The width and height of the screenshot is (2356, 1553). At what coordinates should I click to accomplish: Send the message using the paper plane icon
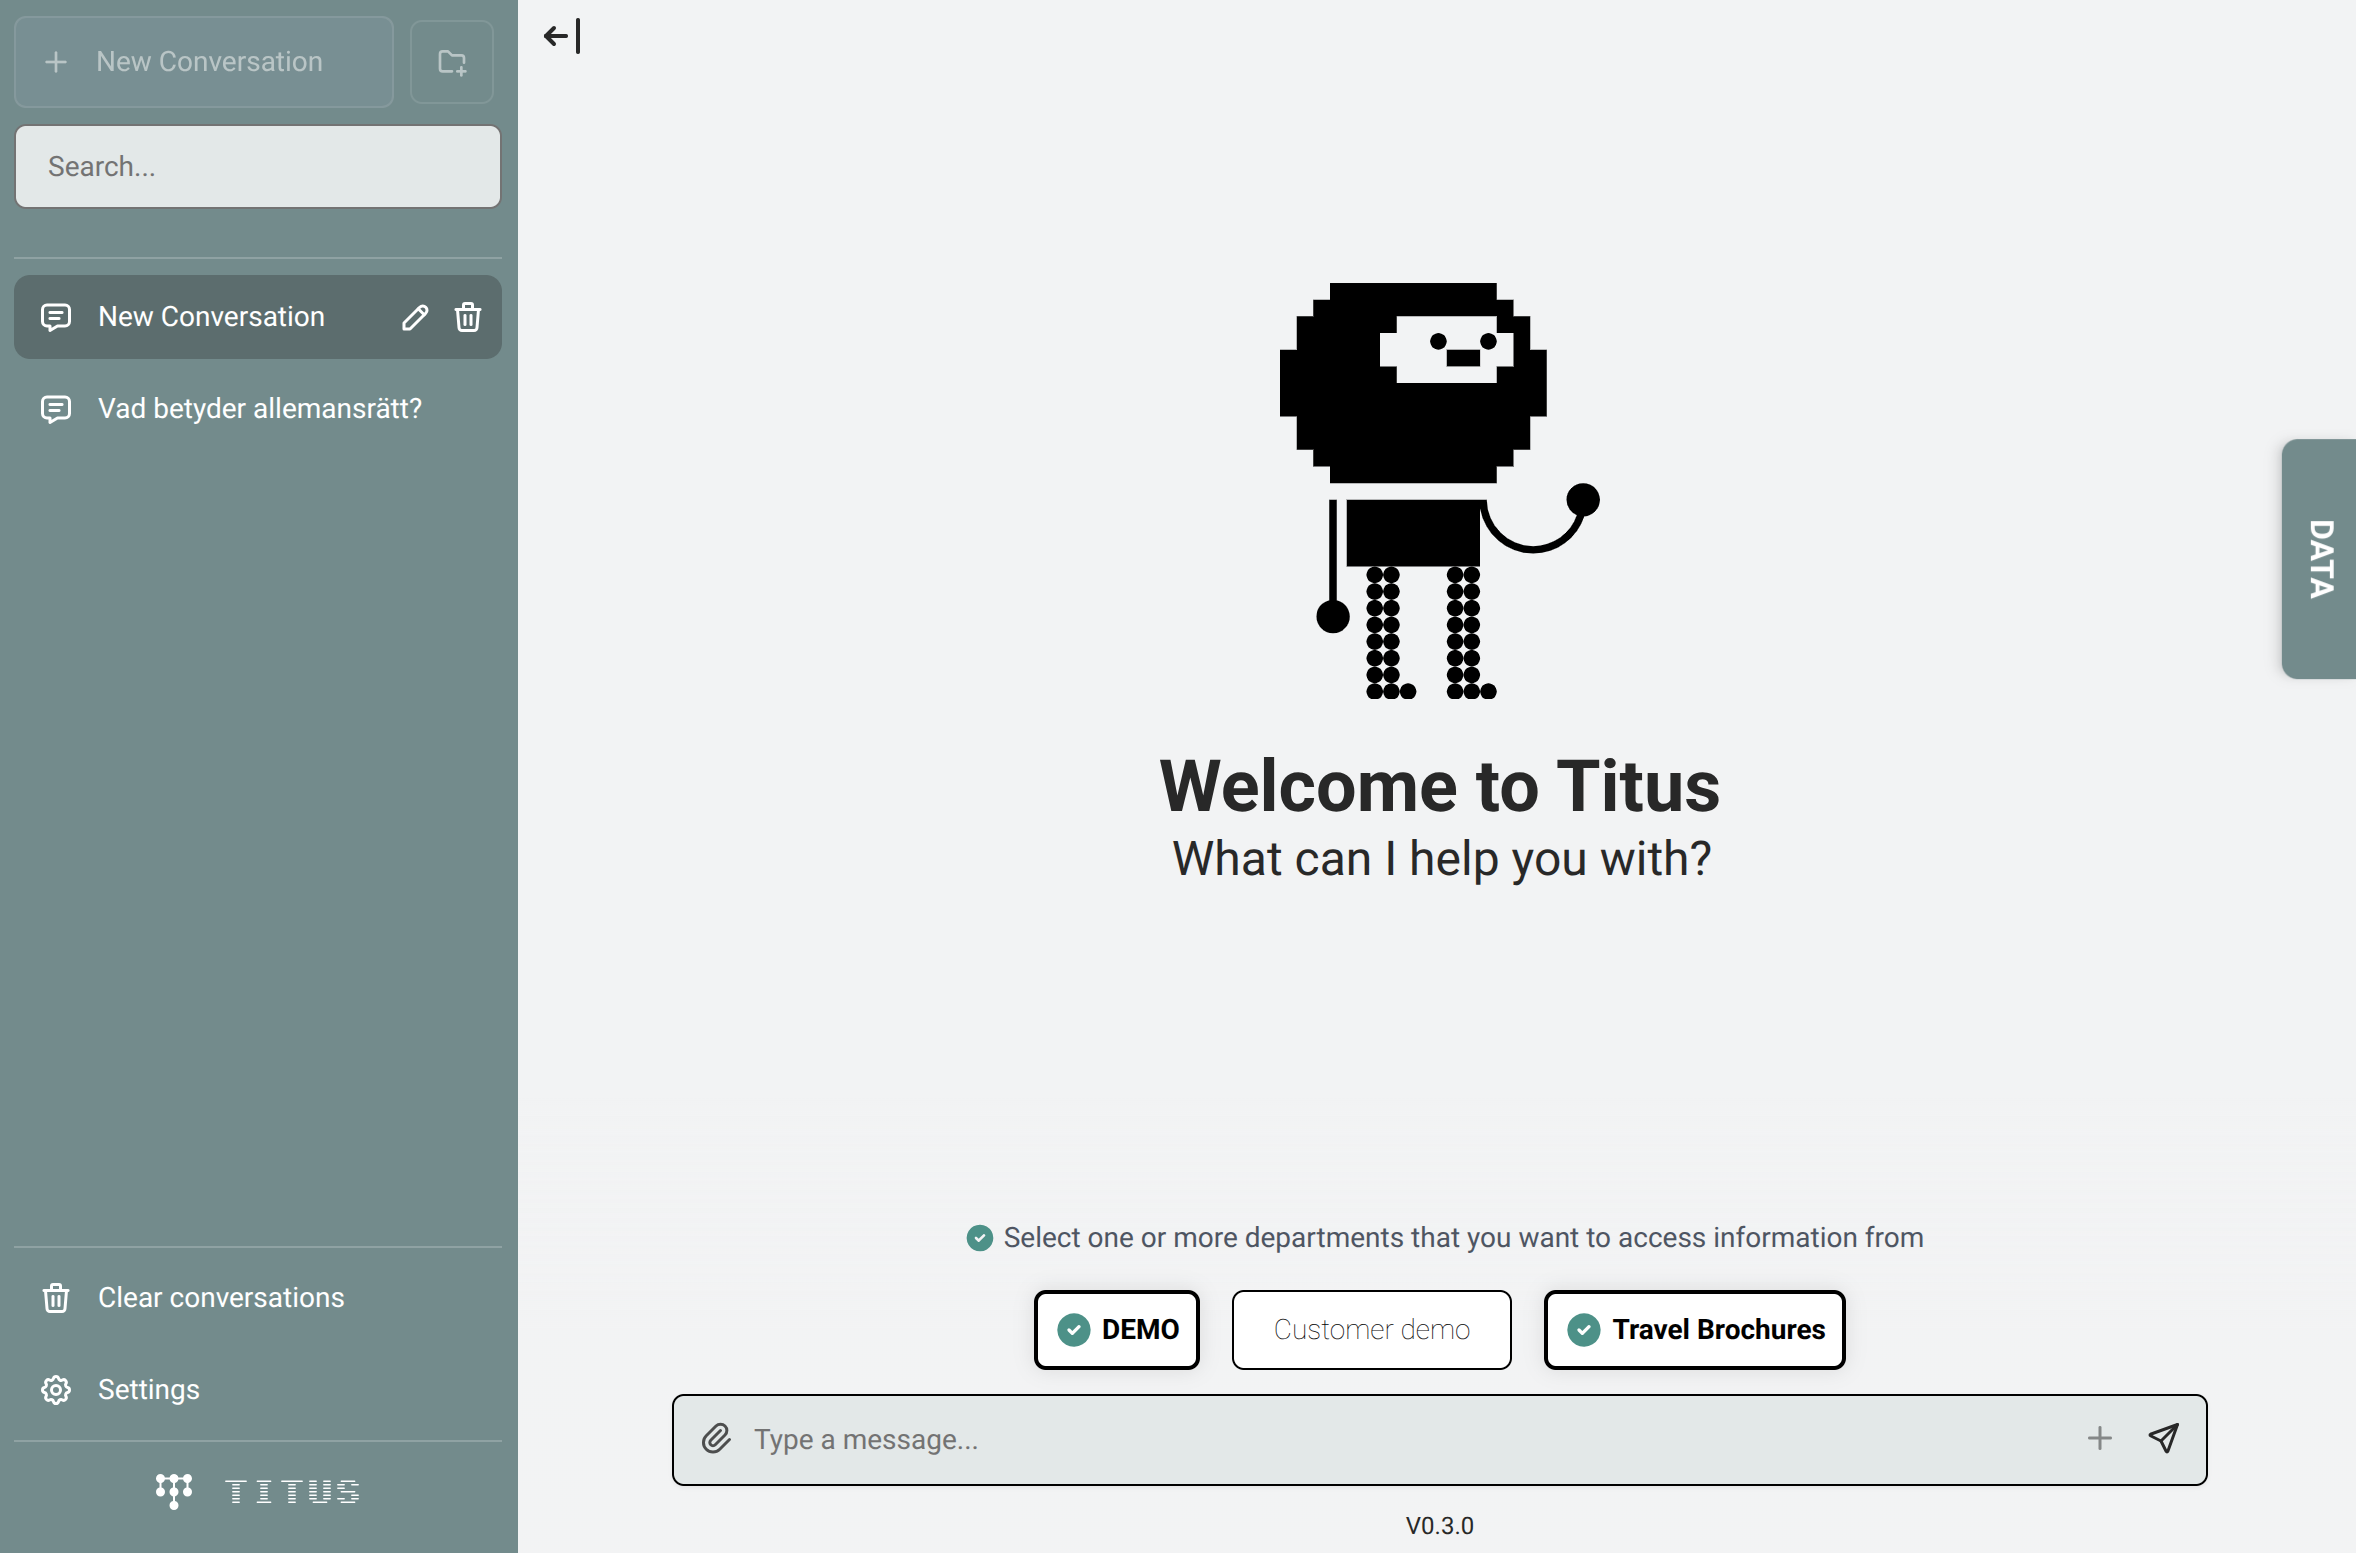pyautogui.click(x=2164, y=1439)
